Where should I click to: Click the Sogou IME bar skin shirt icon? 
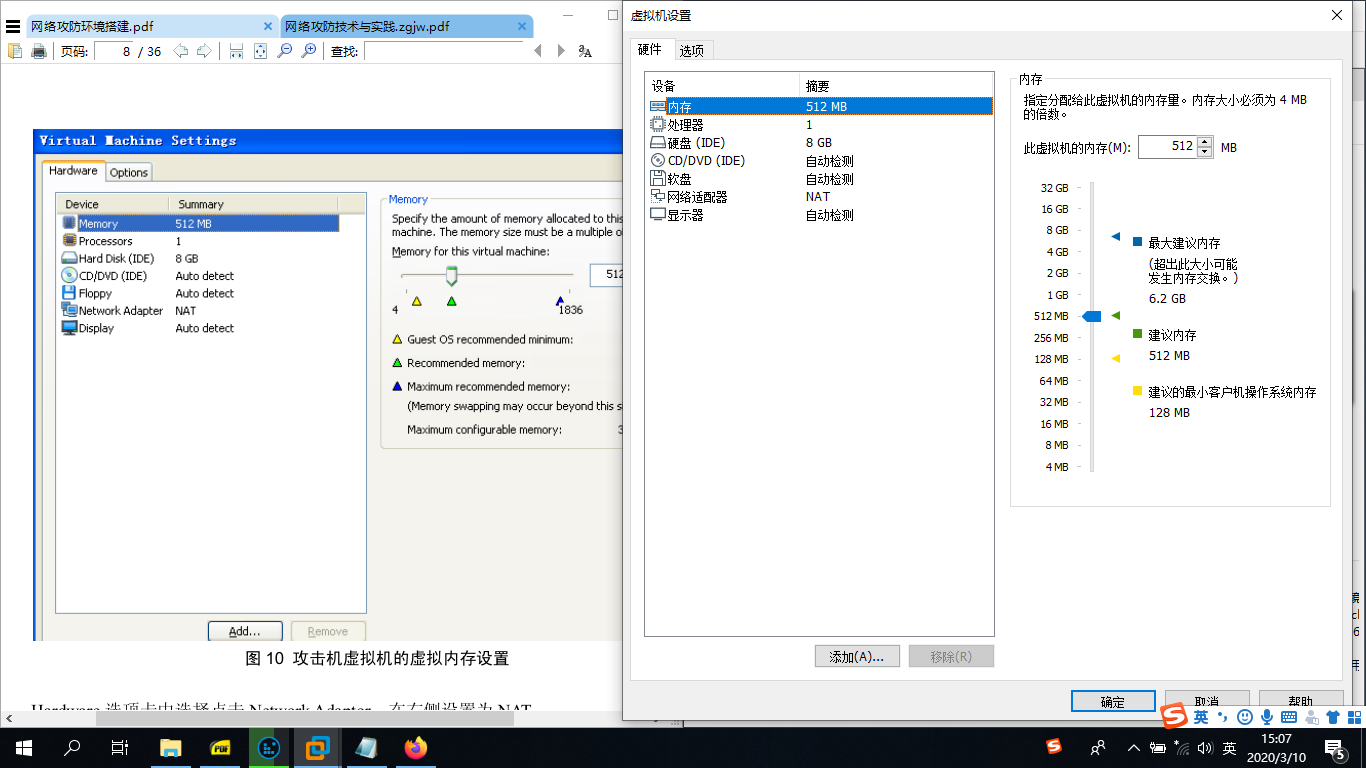[x=1333, y=717]
